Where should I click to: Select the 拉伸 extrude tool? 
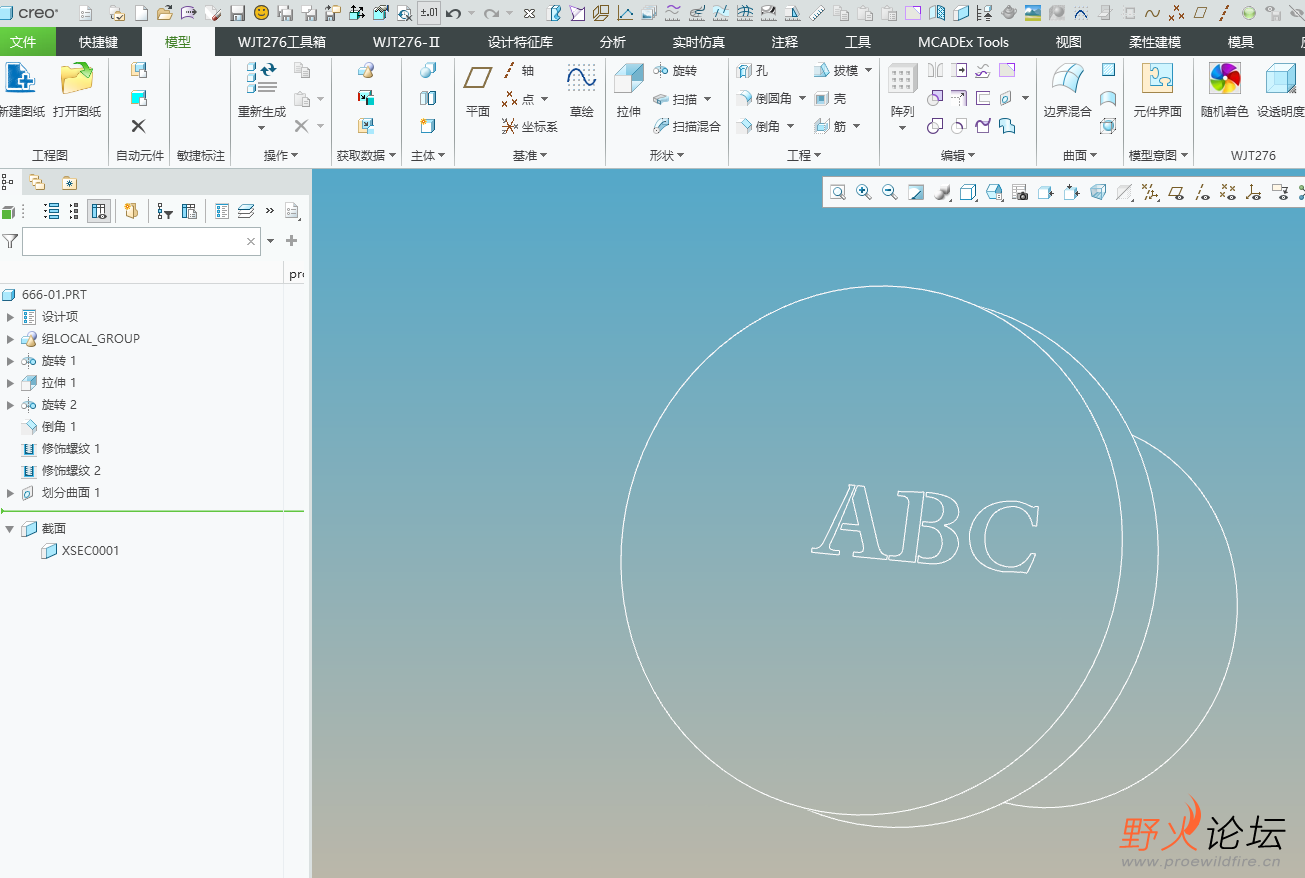629,90
